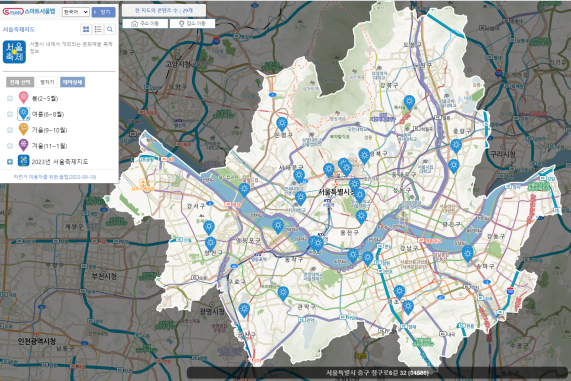Open the search magnifier icon
The image size is (571, 381).
coord(110,29)
